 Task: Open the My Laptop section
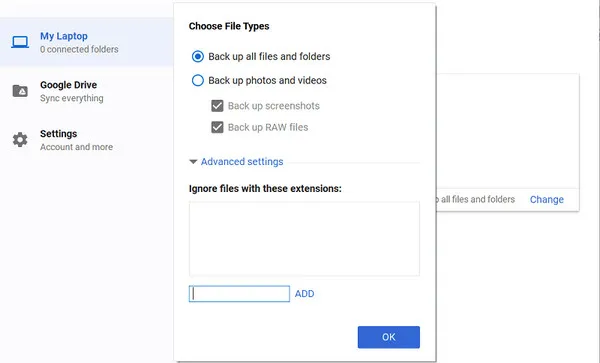pos(86,42)
